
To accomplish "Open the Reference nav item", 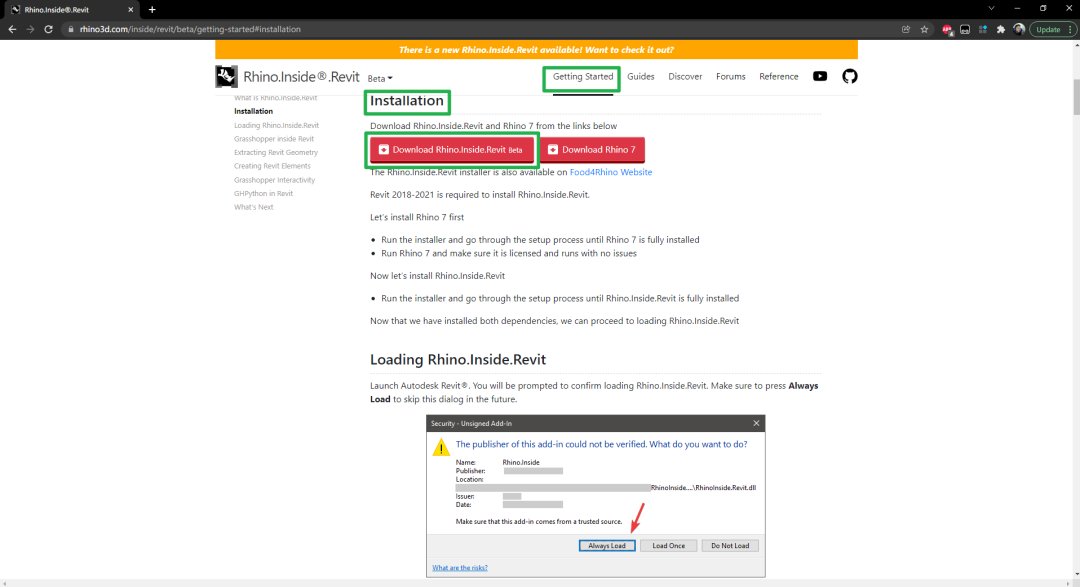I will click(778, 76).
